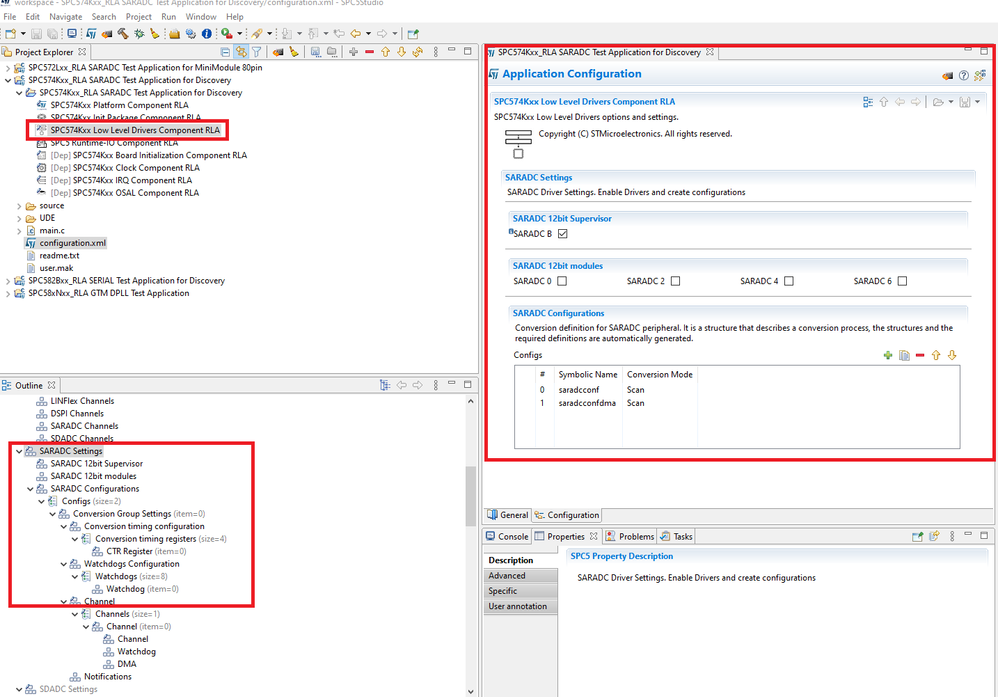Click the down arrow in Project Explorer toolbar

tap(401, 52)
